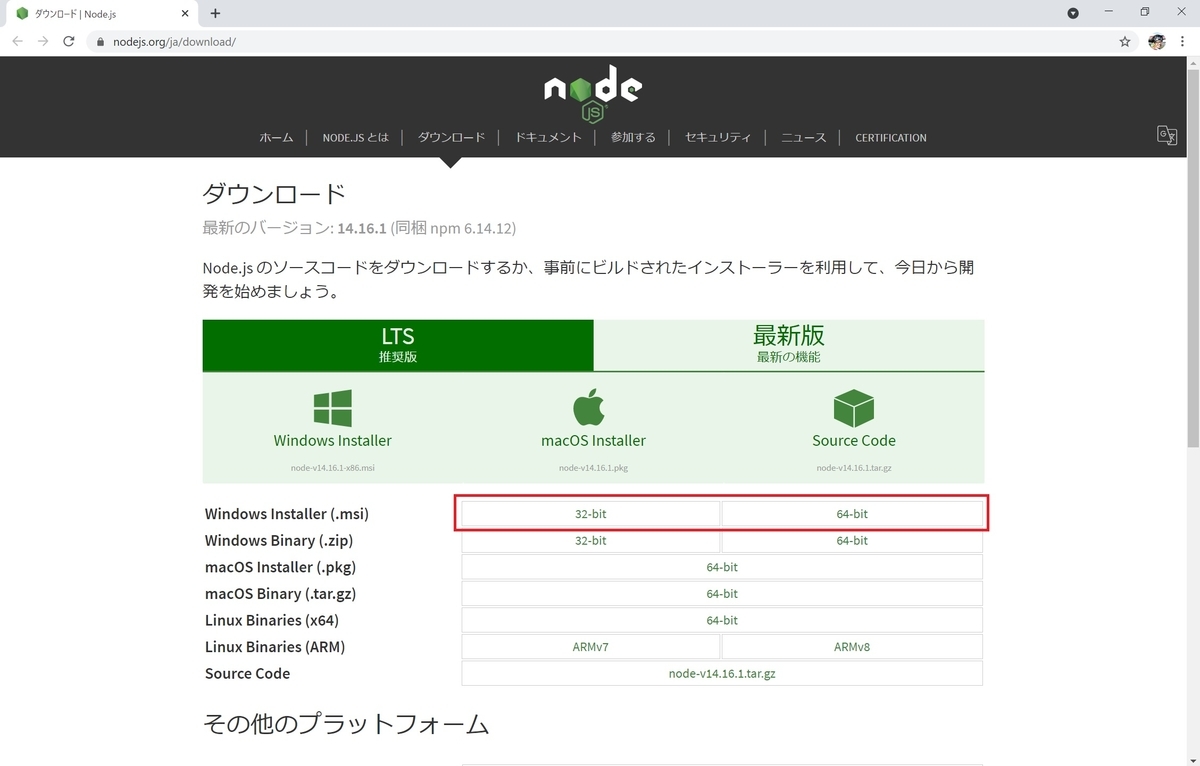The width and height of the screenshot is (1200, 766).
Task: Open the 参加する nav item
Action: pyautogui.click(x=633, y=137)
